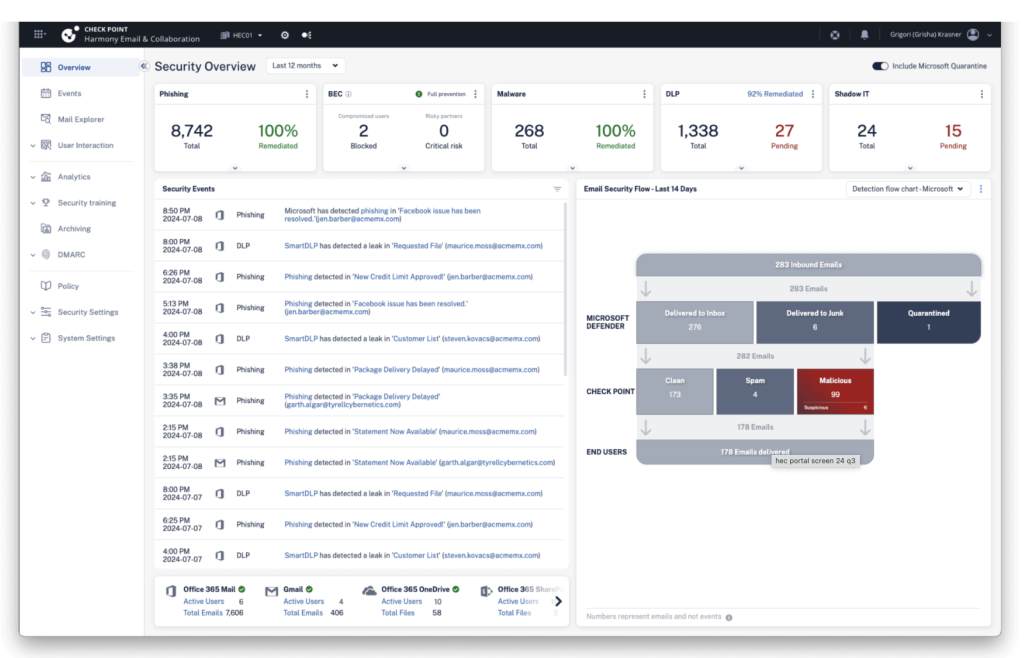The height and width of the screenshot is (658, 1024).
Task: Click the bell notifications icon
Action: click(864, 35)
